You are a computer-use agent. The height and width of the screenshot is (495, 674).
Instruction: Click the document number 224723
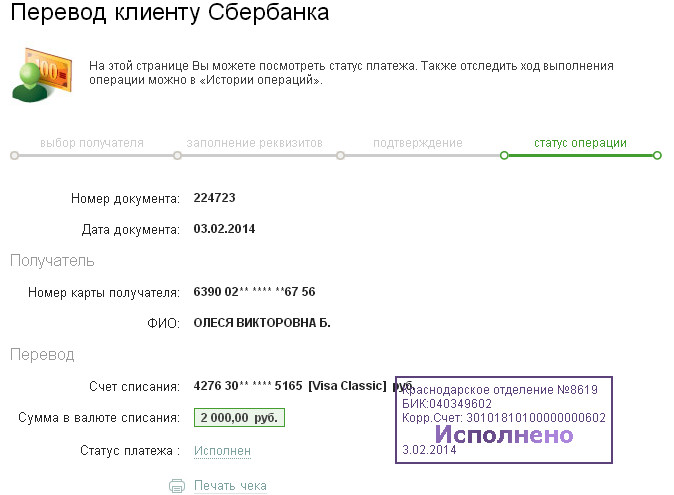coord(214,198)
